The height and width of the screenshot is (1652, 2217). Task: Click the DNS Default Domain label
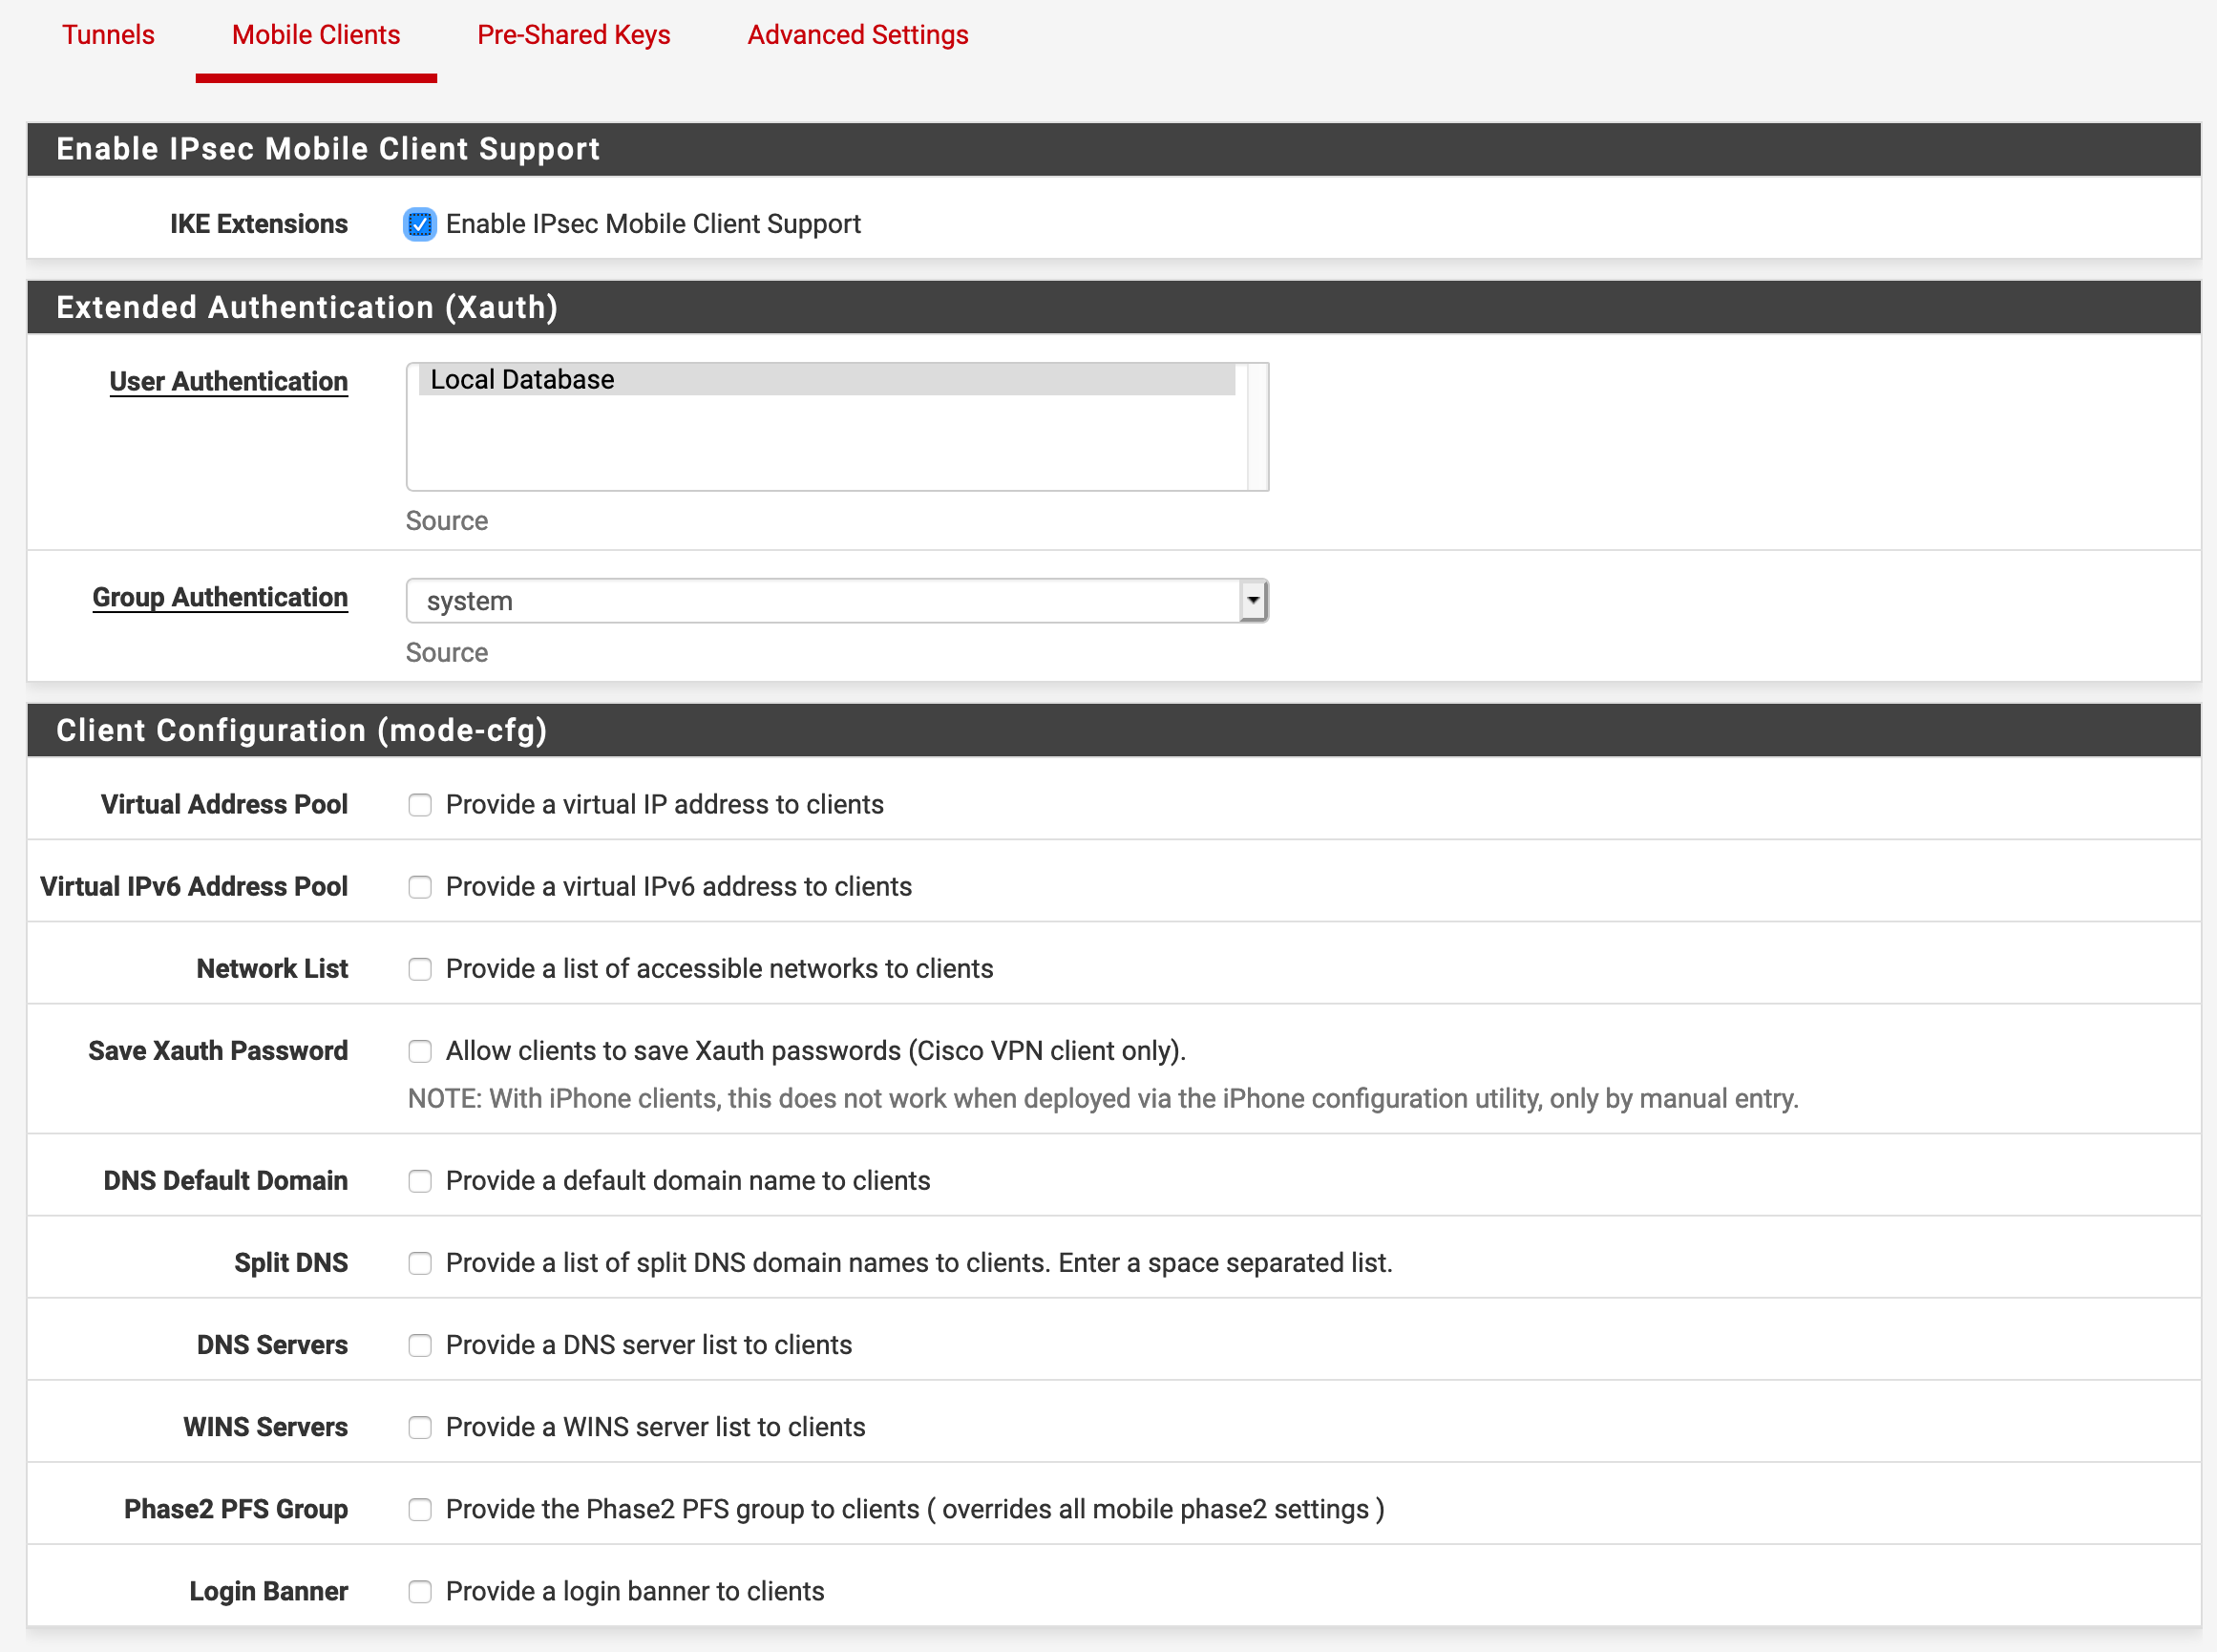click(226, 1181)
